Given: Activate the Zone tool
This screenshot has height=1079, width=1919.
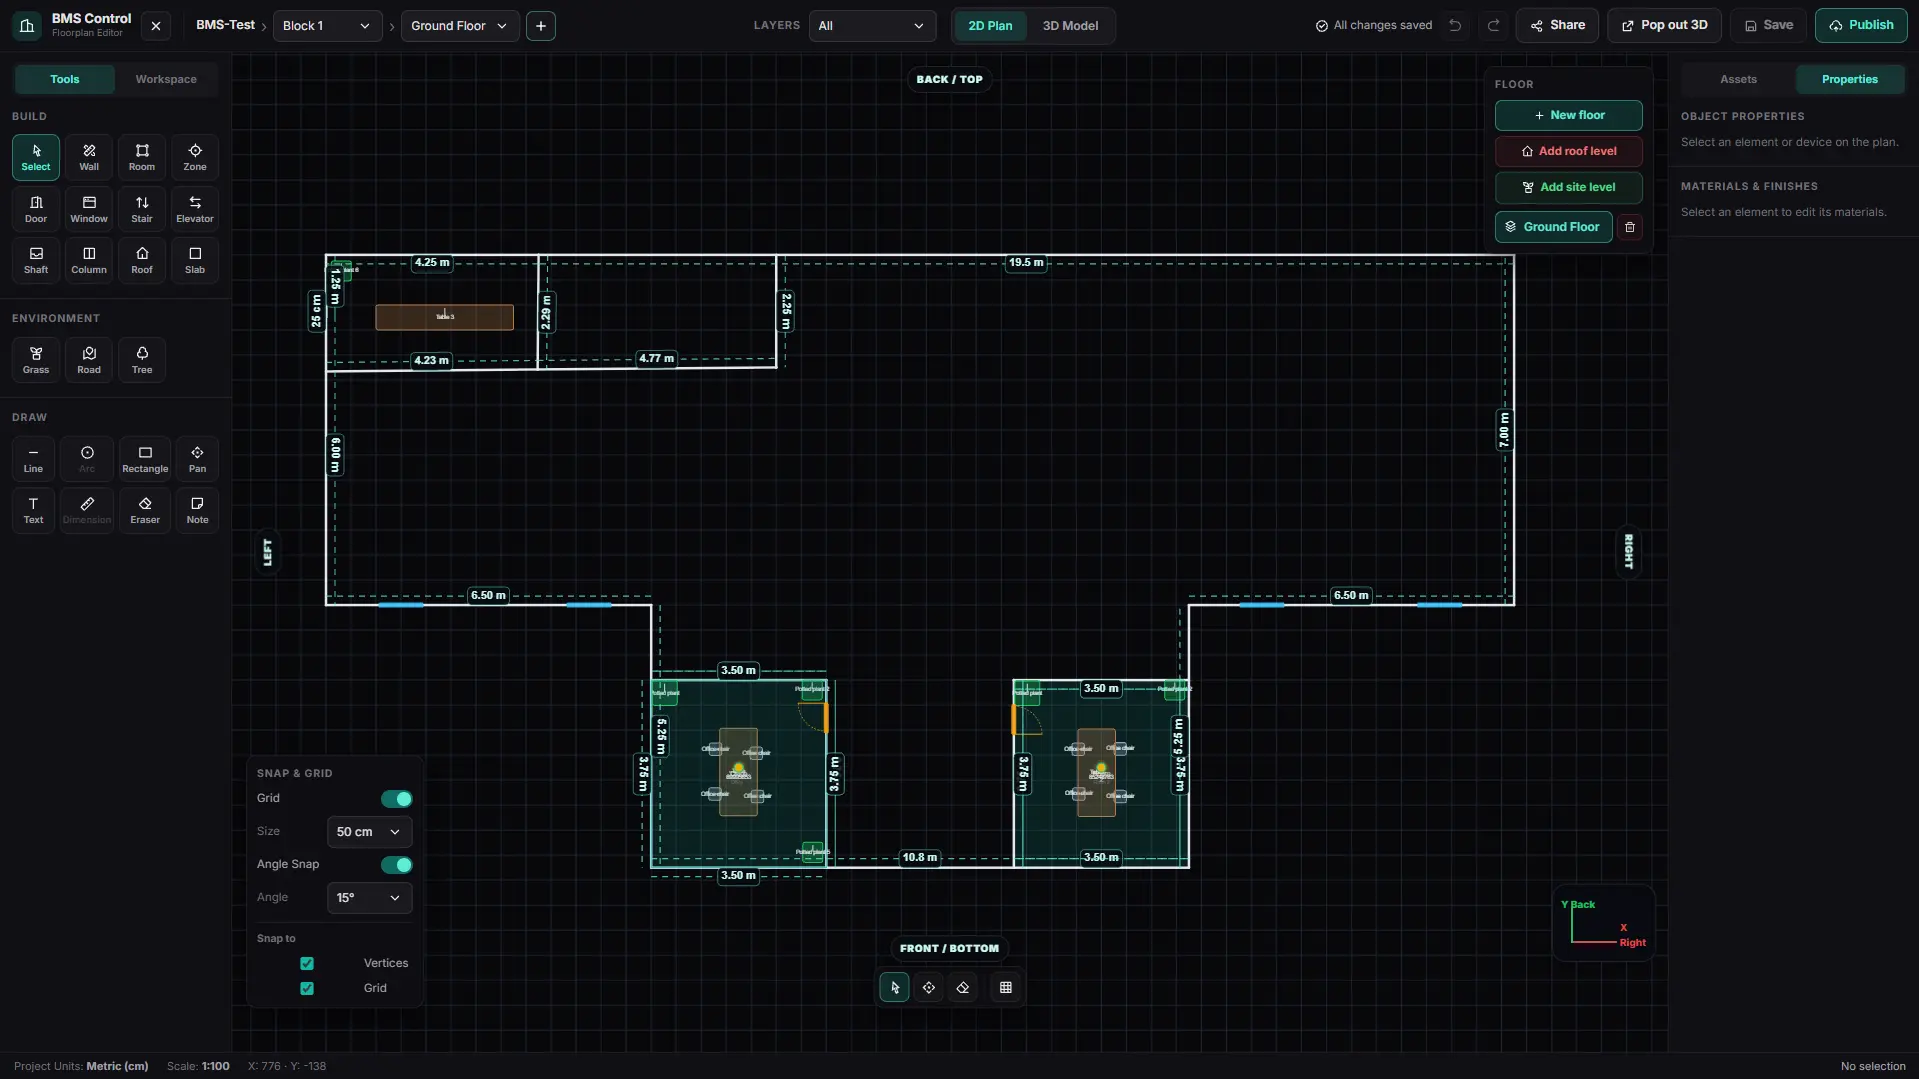Looking at the screenshot, I should 195,157.
